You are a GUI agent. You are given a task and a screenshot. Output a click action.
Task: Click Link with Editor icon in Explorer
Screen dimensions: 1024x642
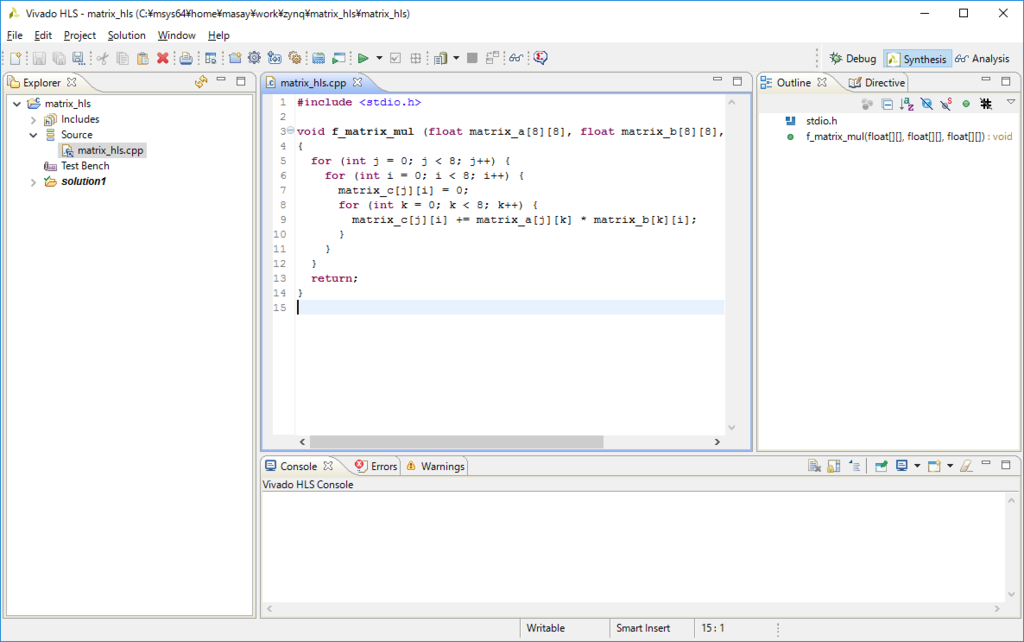[x=201, y=82]
